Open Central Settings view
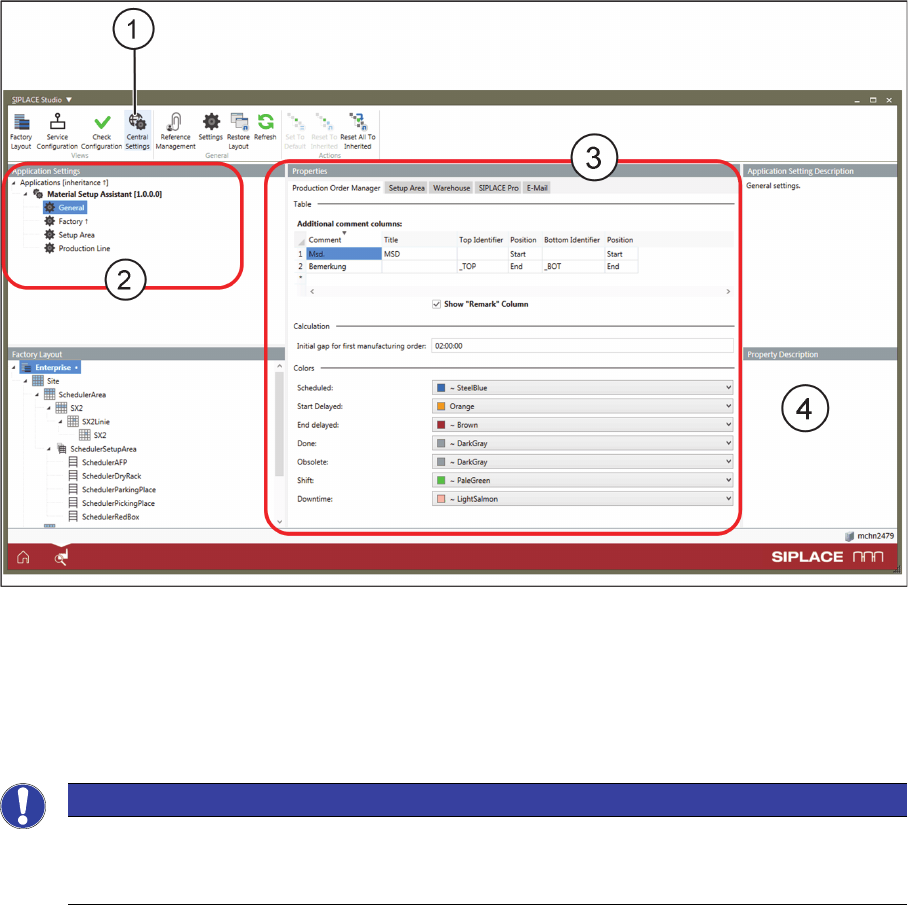The height and width of the screenshot is (905, 908). point(137,131)
